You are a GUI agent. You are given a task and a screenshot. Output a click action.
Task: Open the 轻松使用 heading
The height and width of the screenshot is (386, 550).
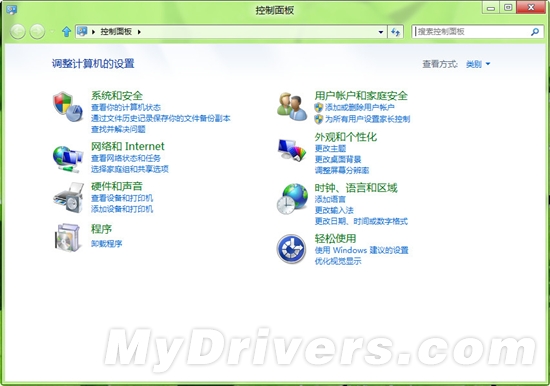[335, 239]
